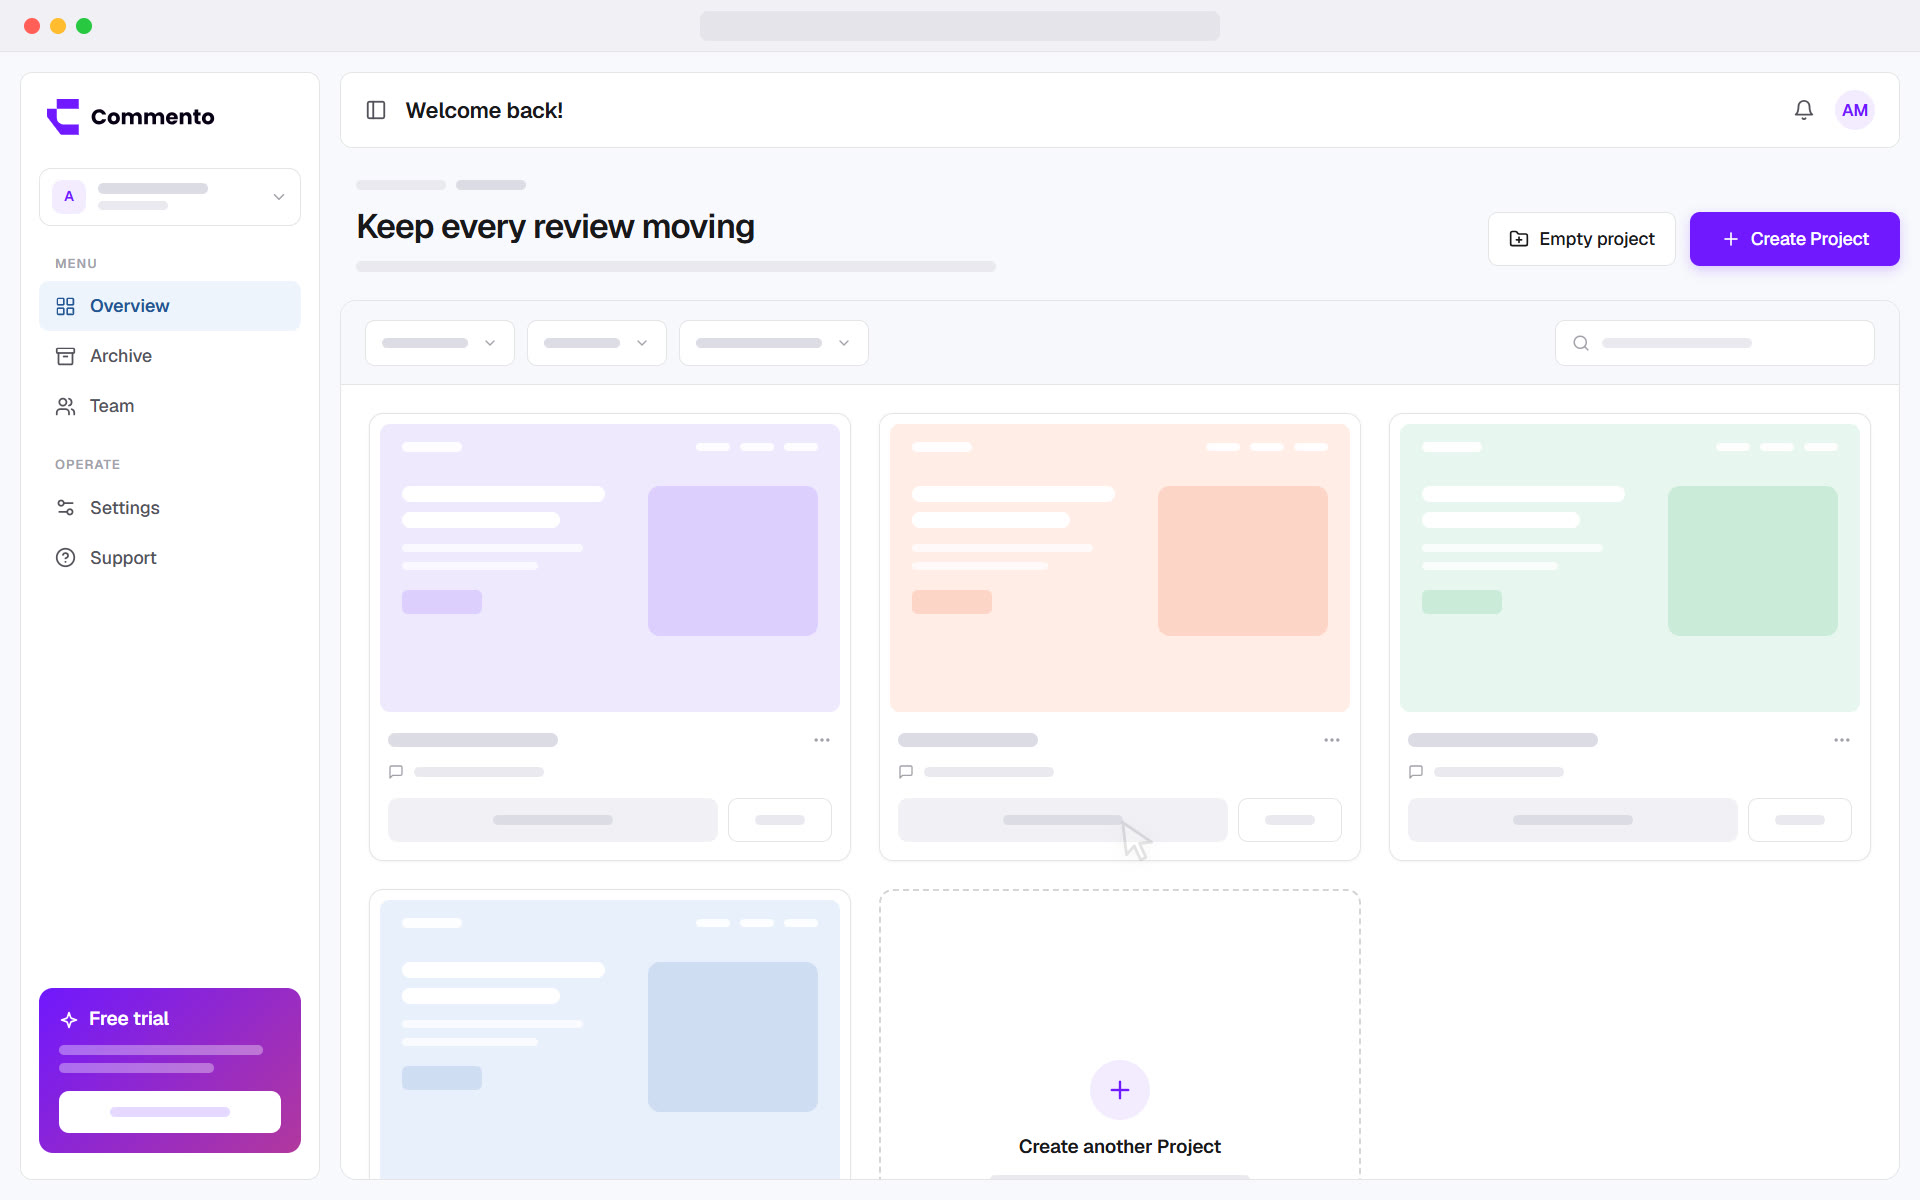Click the Settings sliders icon
Viewport: 1920px width, 1200px height.
(66, 508)
